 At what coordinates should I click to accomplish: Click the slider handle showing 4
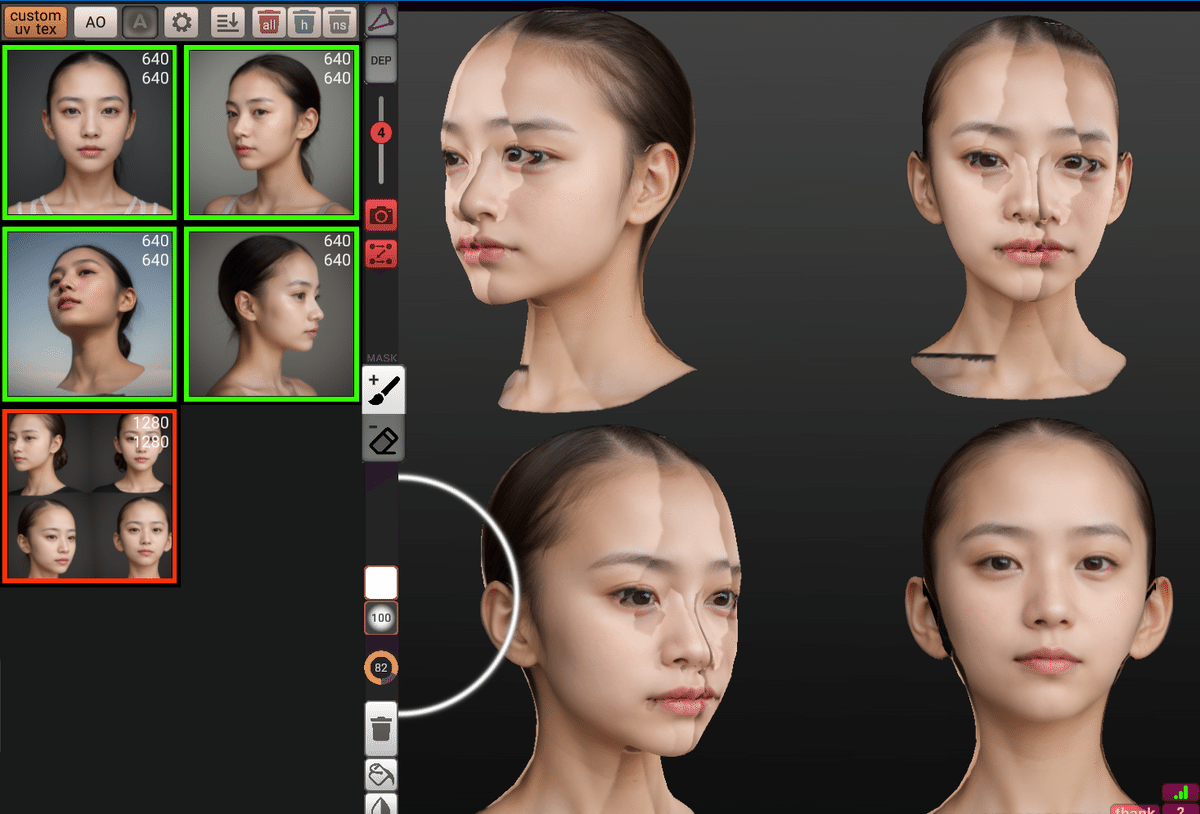point(381,132)
